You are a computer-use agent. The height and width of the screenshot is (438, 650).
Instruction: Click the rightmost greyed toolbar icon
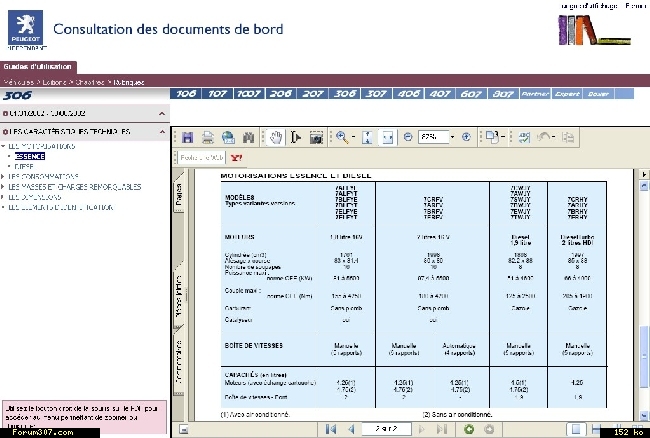568,137
